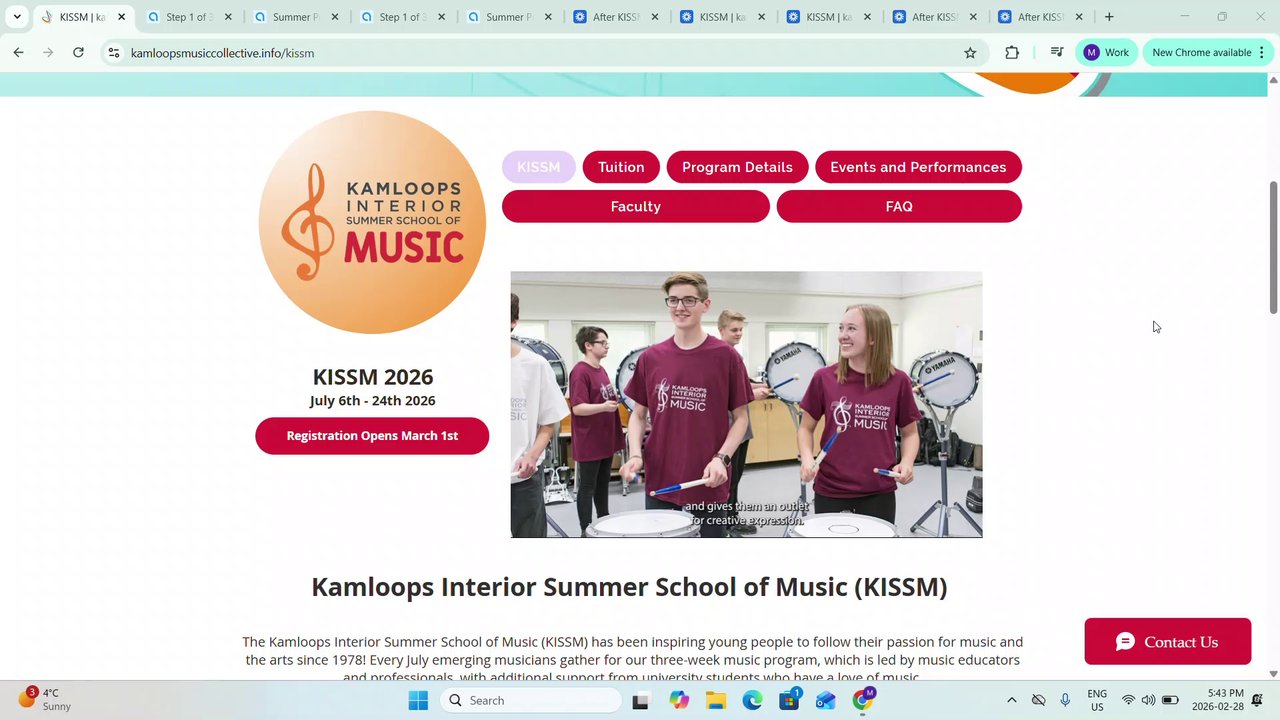This screenshot has height=720, width=1280.
Task: Open File Explorer from the taskbar
Action: pyautogui.click(x=716, y=700)
